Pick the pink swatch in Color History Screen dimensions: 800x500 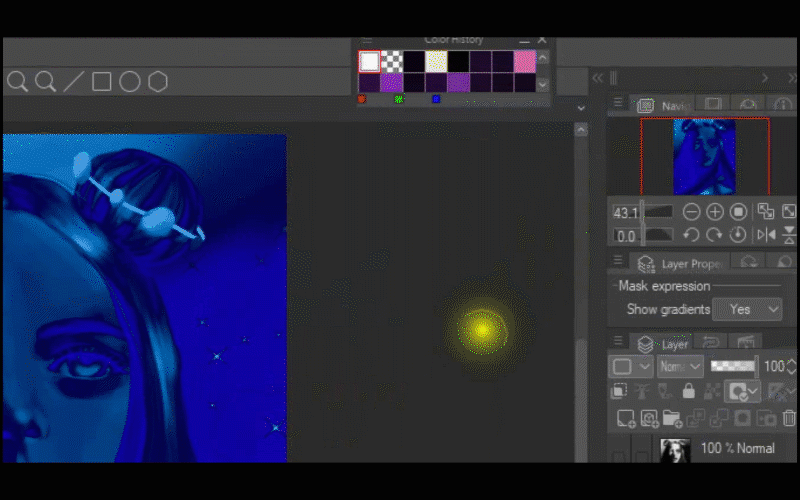click(525, 62)
